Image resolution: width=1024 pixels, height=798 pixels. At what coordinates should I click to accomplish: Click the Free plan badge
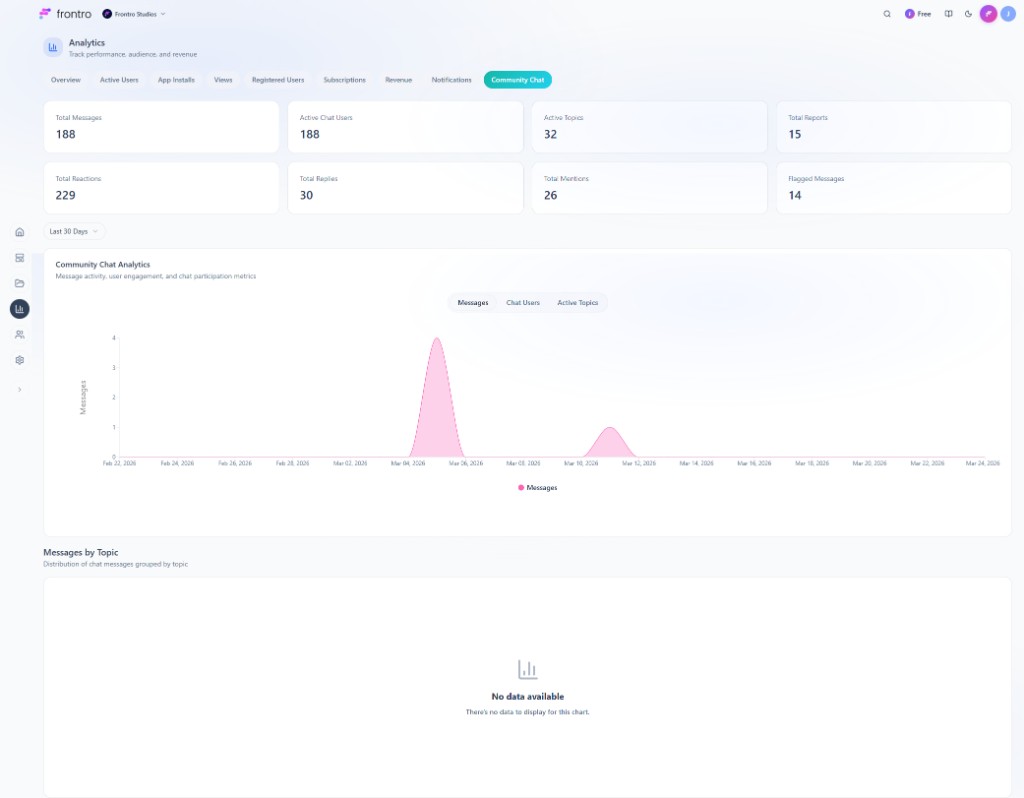pyautogui.click(x=918, y=14)
